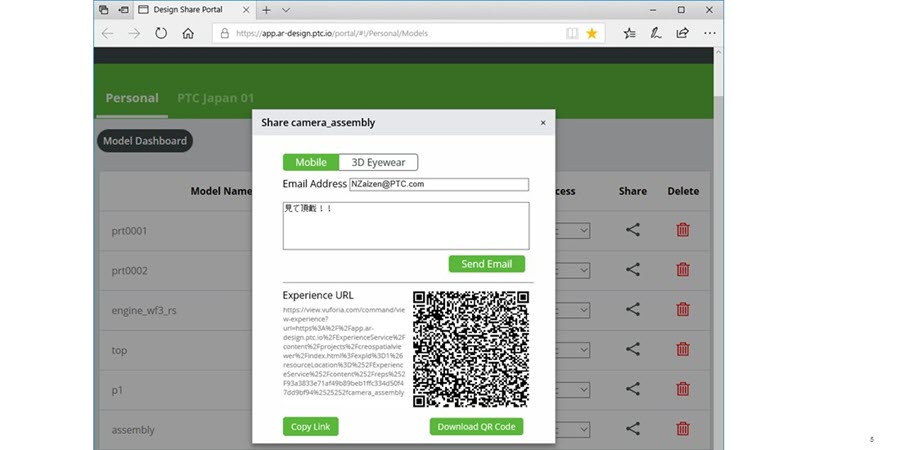Switch to the 3D Eyewear option

point(378,162)
